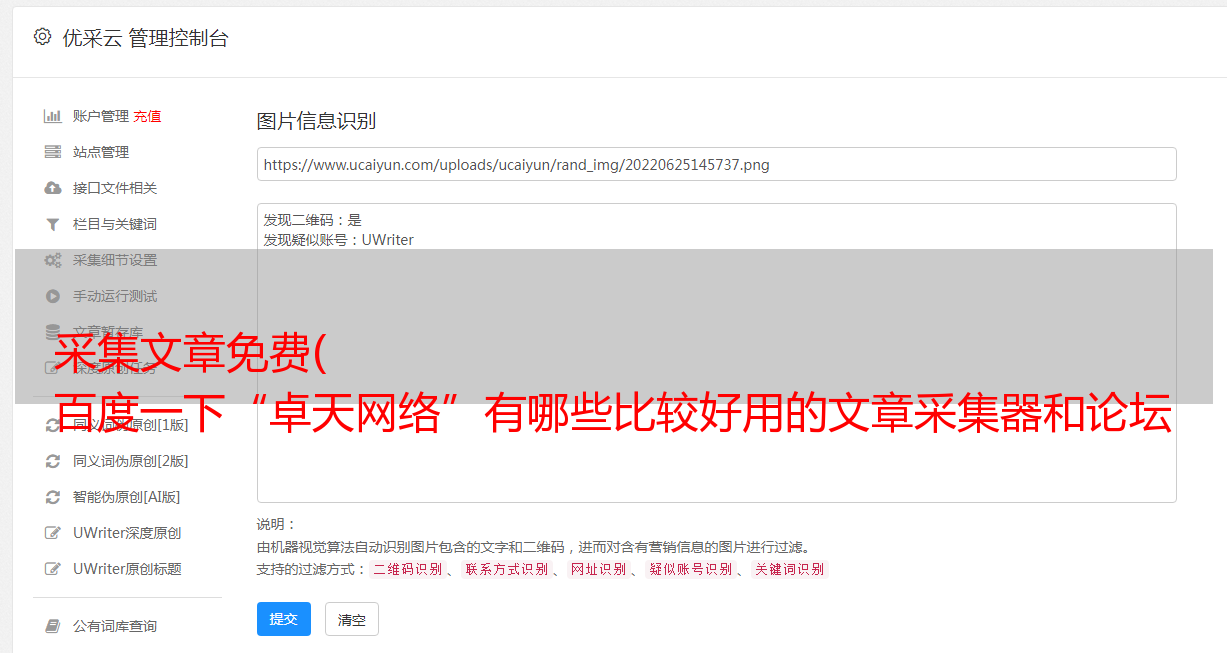This screenshot has width=1227, height=653.
Task: Open 站点管理 via its server icon
Action: (53, 152)
